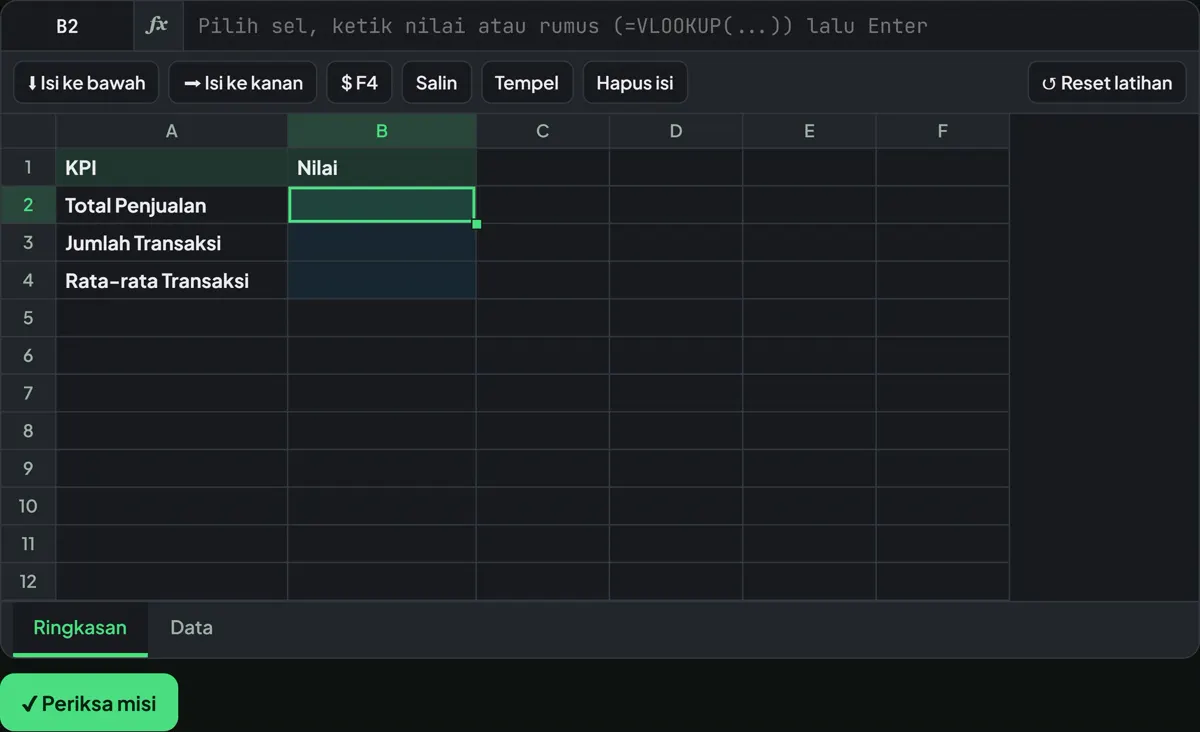Select row 5 header

[x=28, y=318]
